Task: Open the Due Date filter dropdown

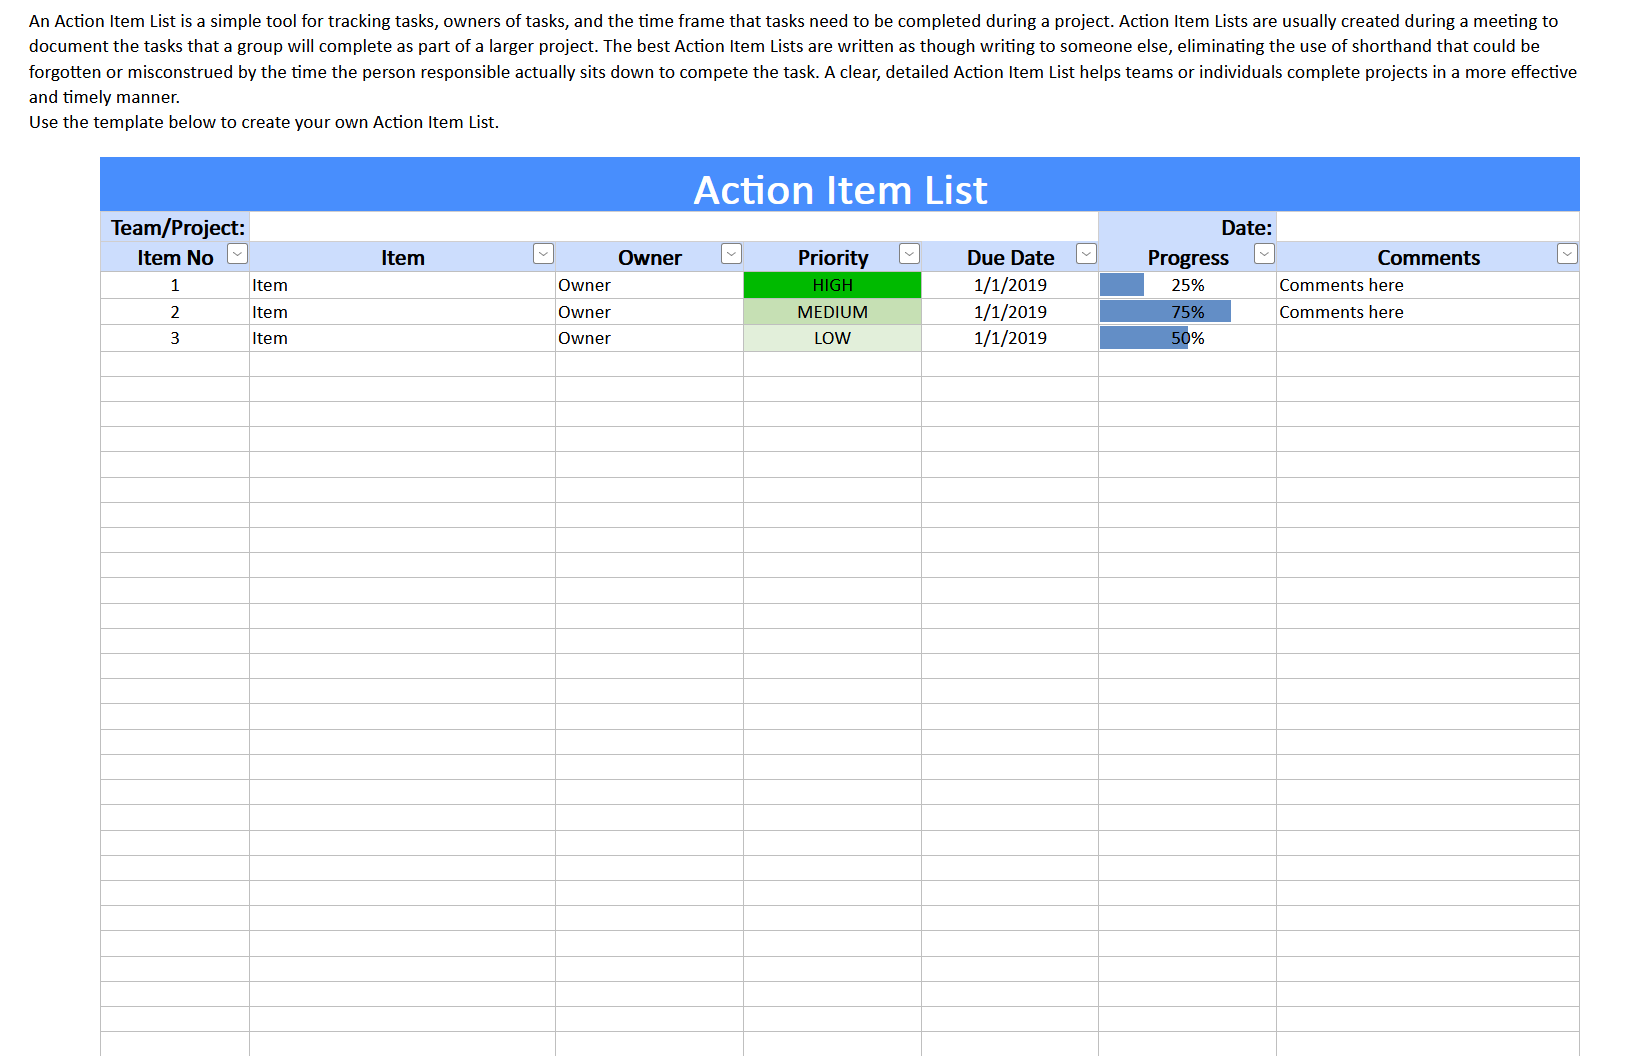Action: 1086,255
